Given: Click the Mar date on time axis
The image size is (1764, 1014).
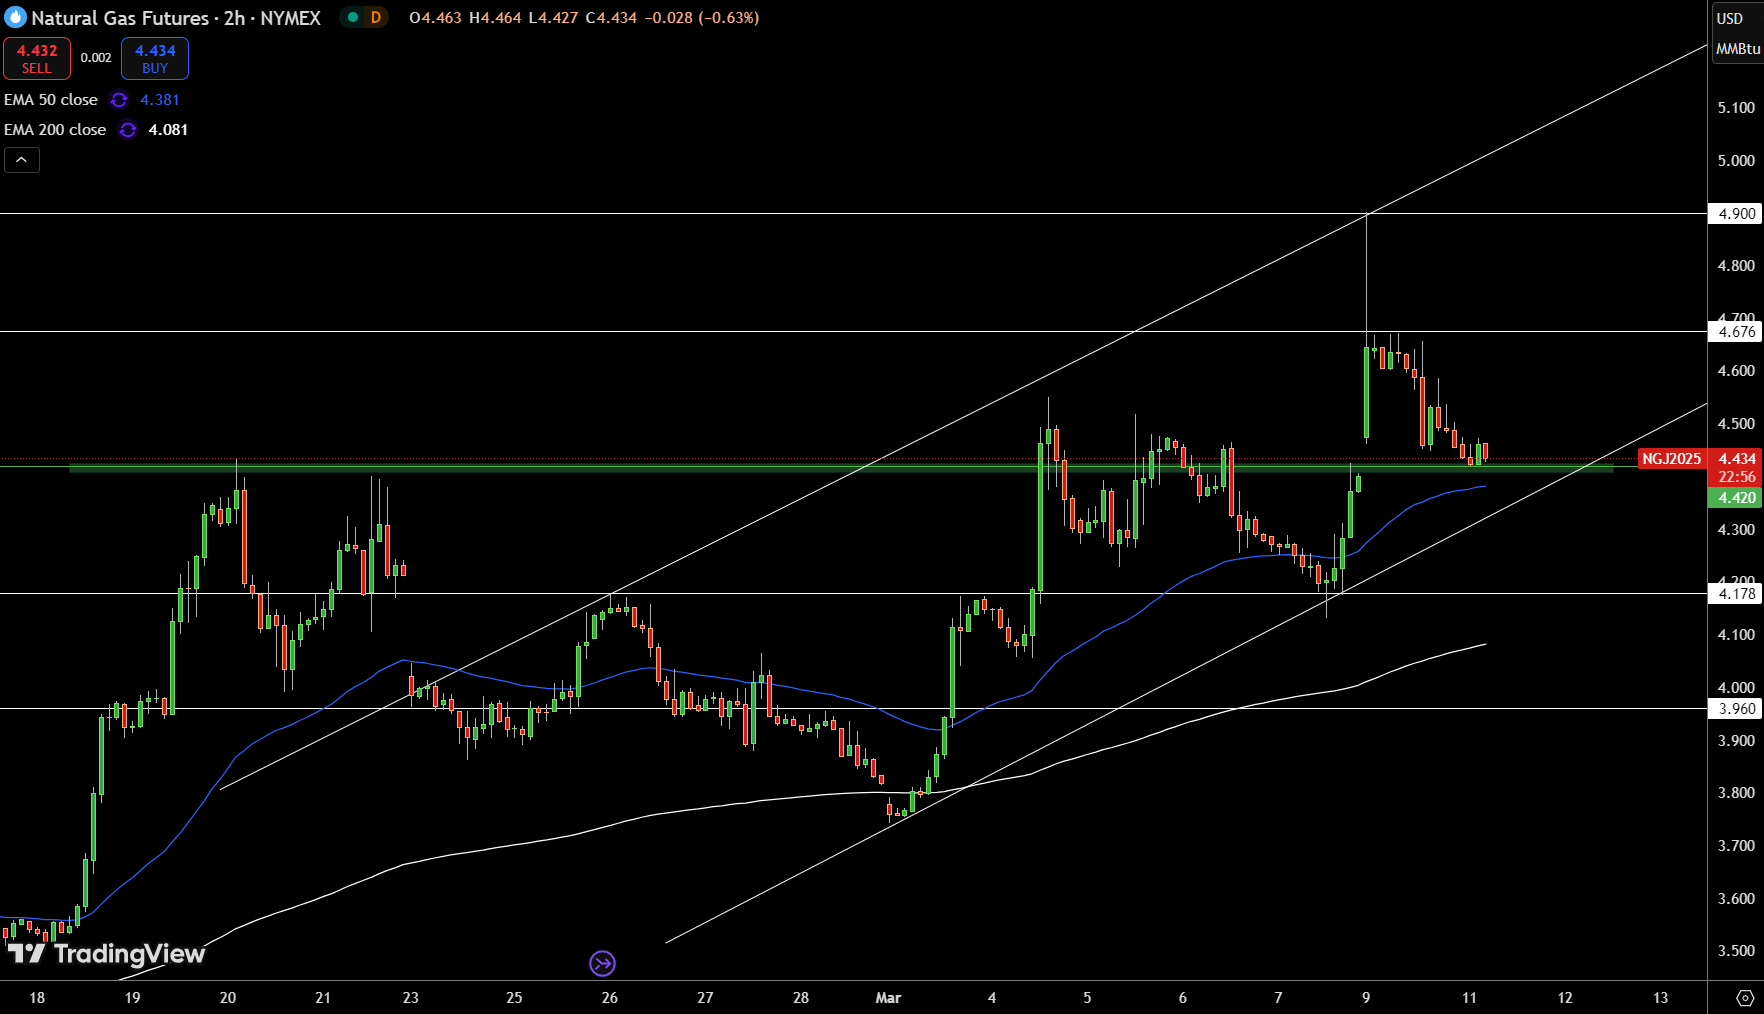Looking at the screenshot, I should pos(888,997).
